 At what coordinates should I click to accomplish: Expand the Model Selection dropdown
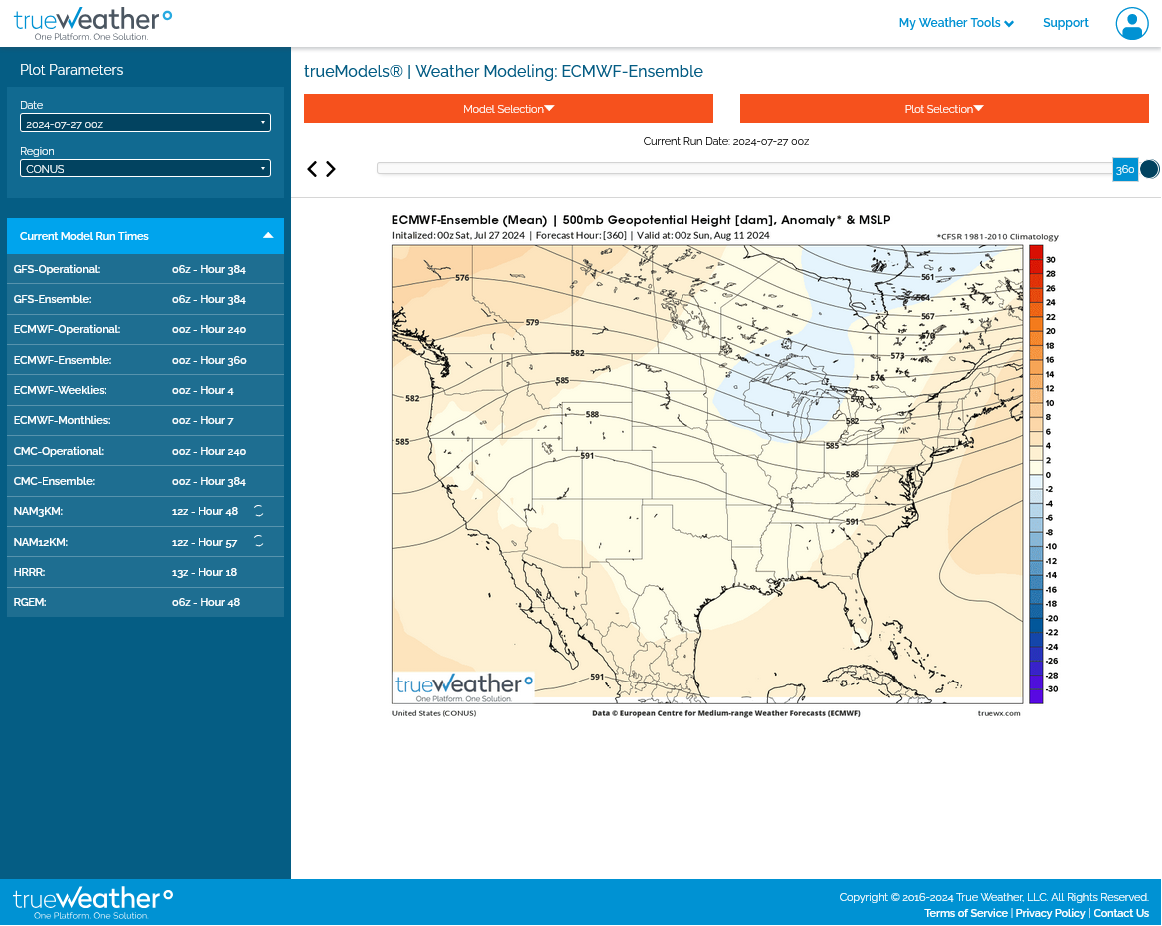click(508, 109)
